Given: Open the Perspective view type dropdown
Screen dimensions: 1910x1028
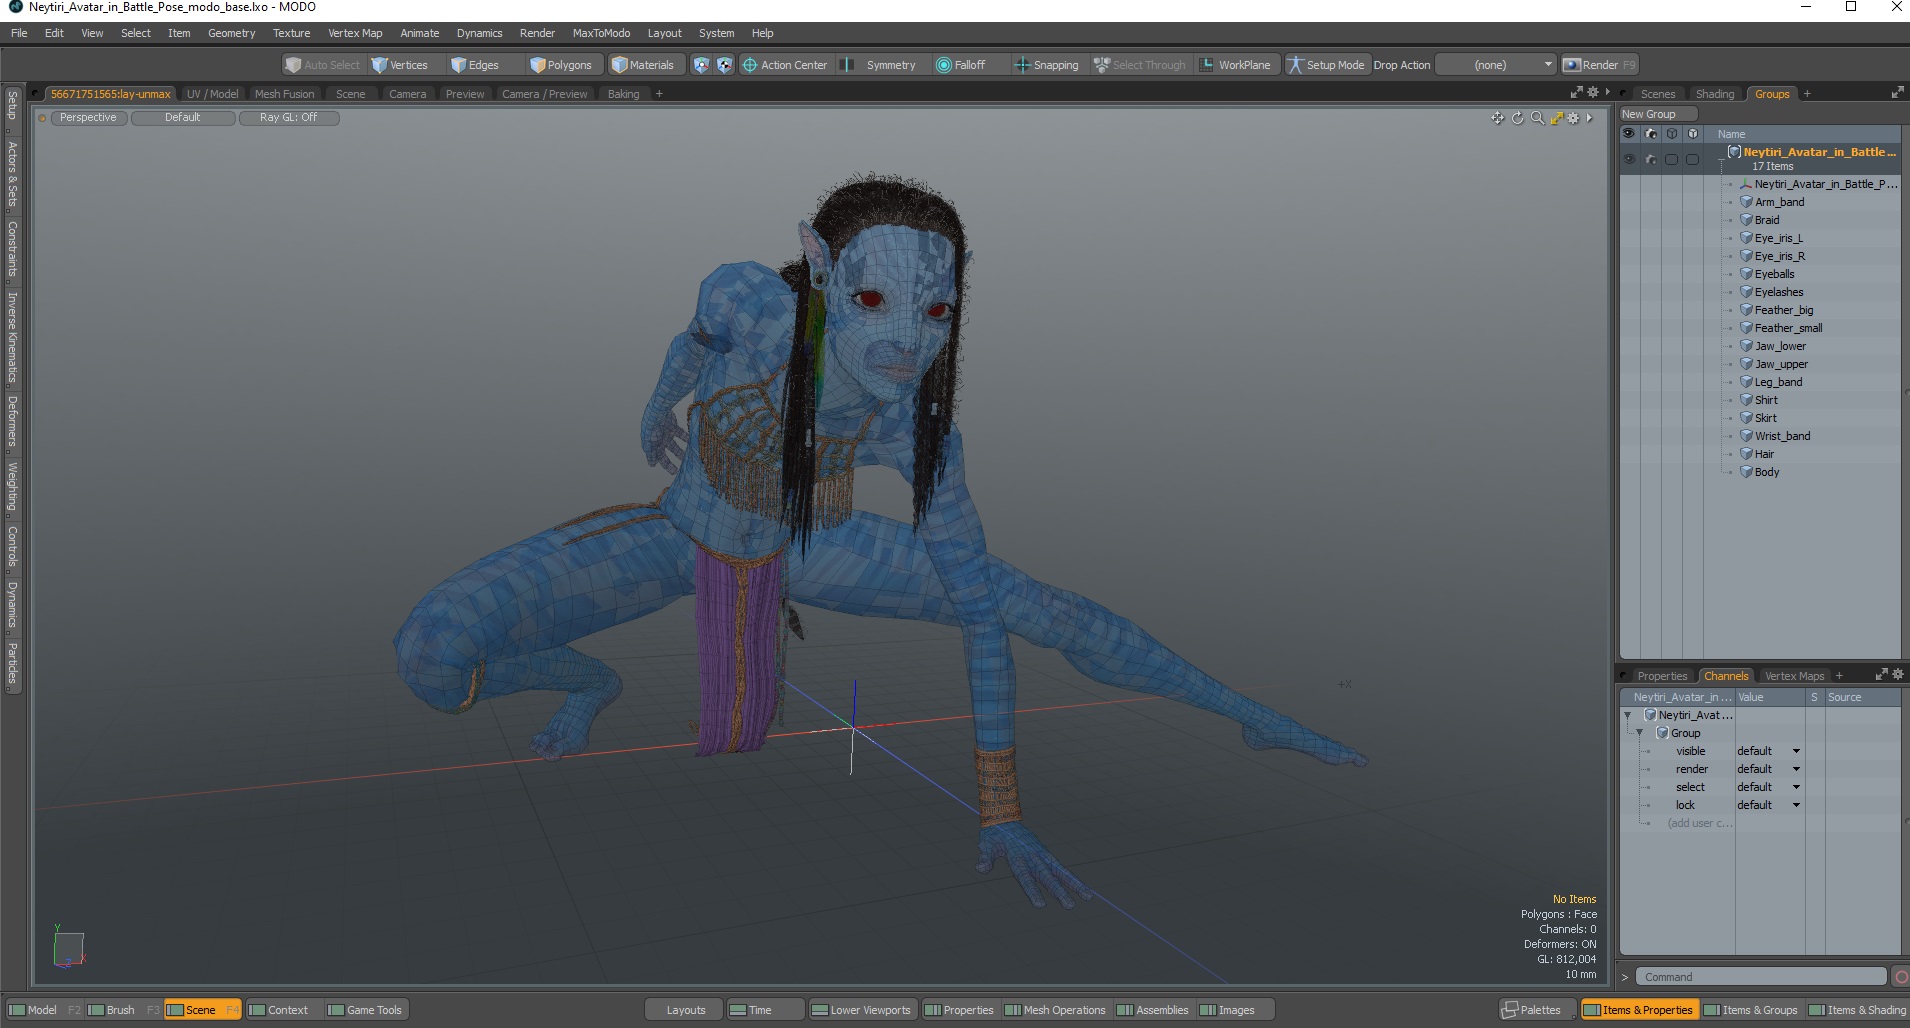Looking at the screenshot, I should pyautogui.click(x=88, y=118).
